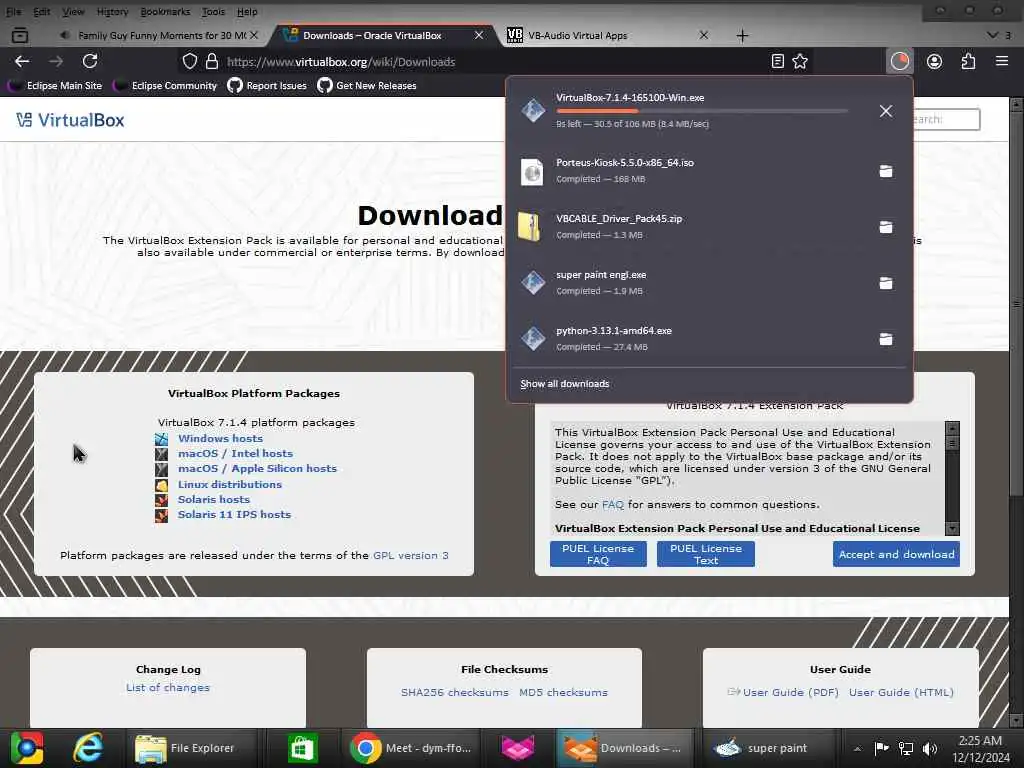
Task: Click PUEL License FAQ button
Action: click(x=598, y=554)
